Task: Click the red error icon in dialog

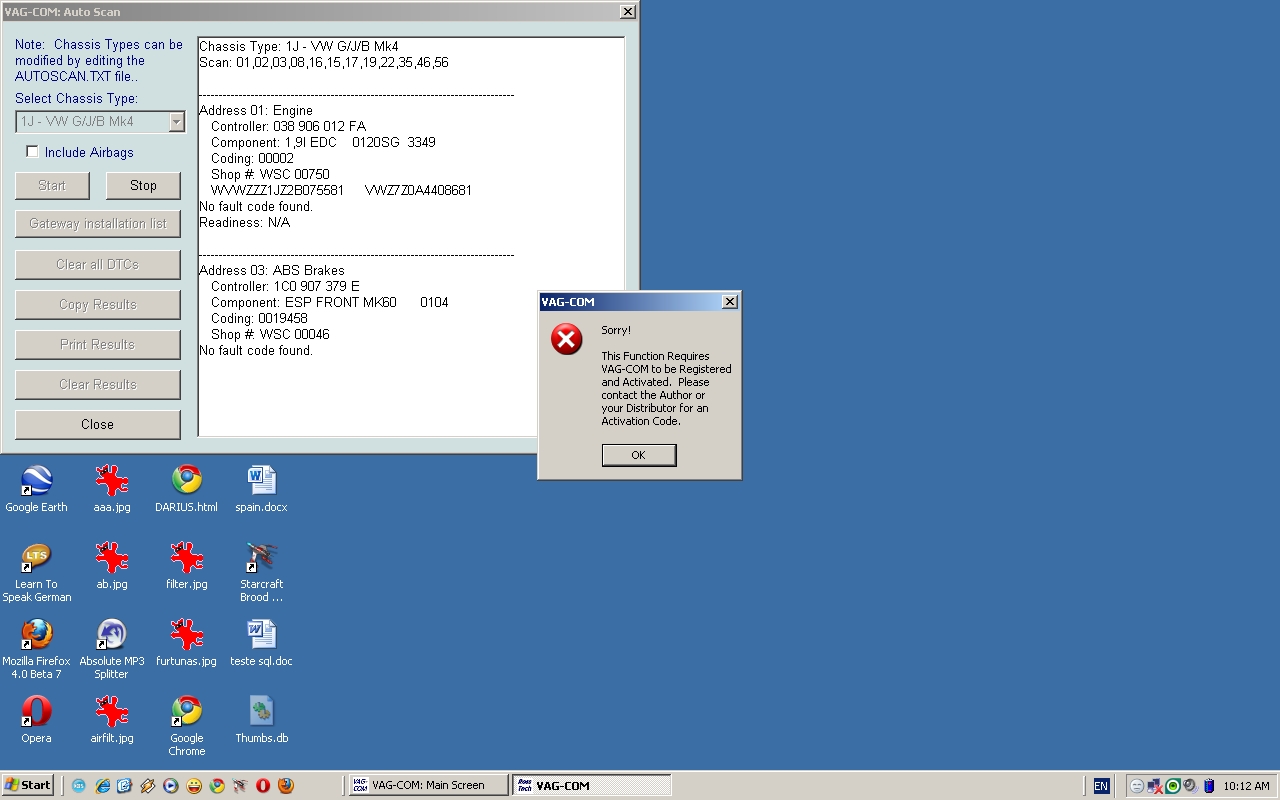Action: [x=566, y=339]
